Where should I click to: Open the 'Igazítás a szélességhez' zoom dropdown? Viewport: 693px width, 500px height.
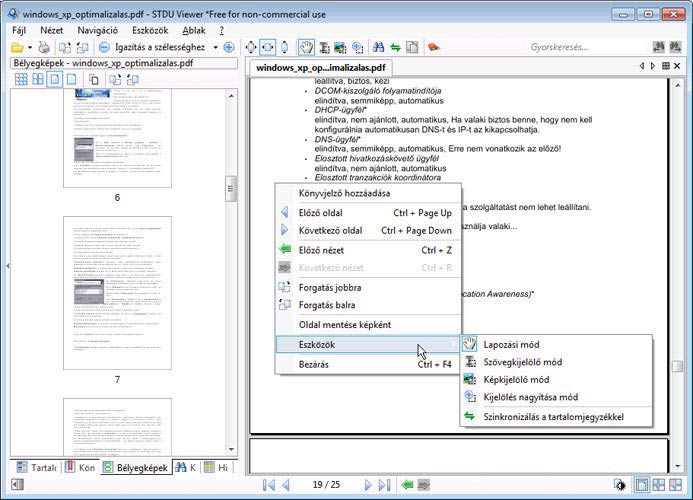(x=216, y=47)
